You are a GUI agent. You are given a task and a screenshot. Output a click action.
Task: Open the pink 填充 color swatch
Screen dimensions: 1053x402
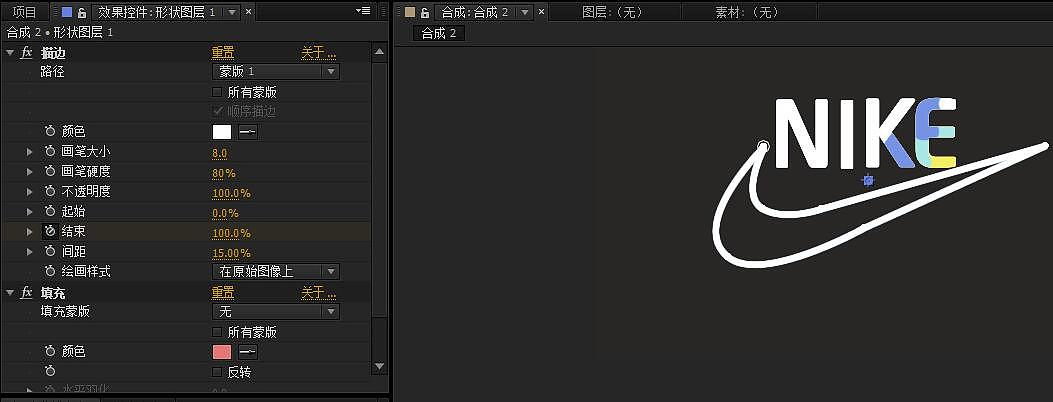point(222,352)
